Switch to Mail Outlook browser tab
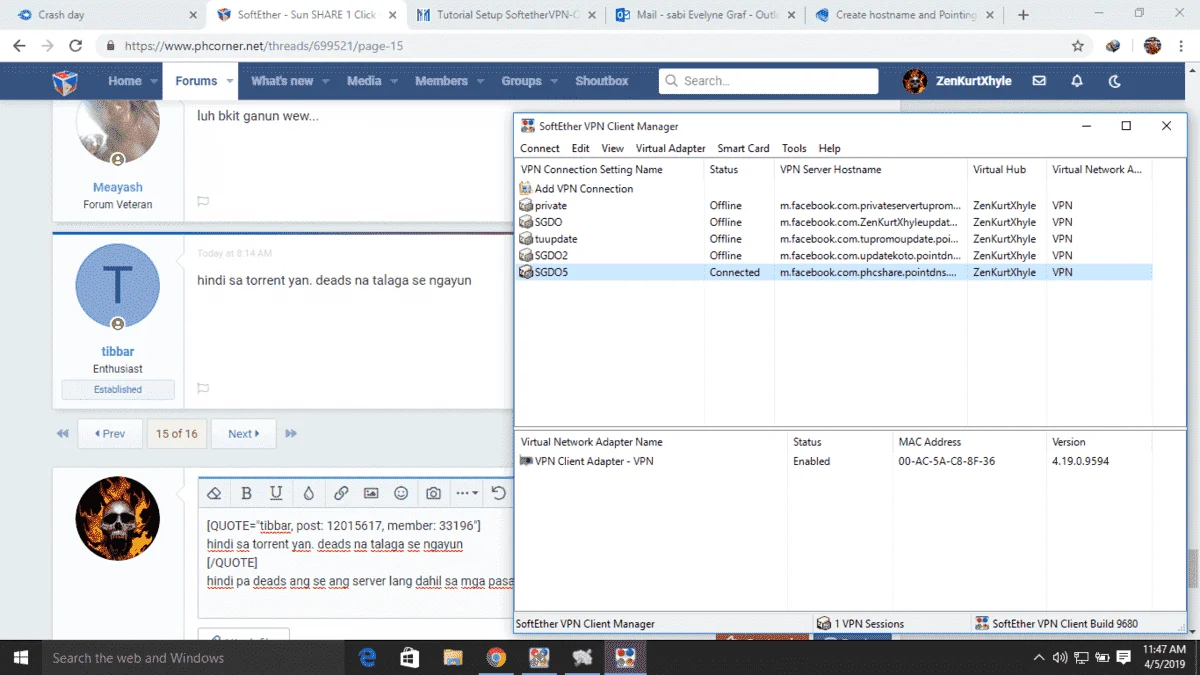The image size is (1200, 675). [x=707, y=15]
